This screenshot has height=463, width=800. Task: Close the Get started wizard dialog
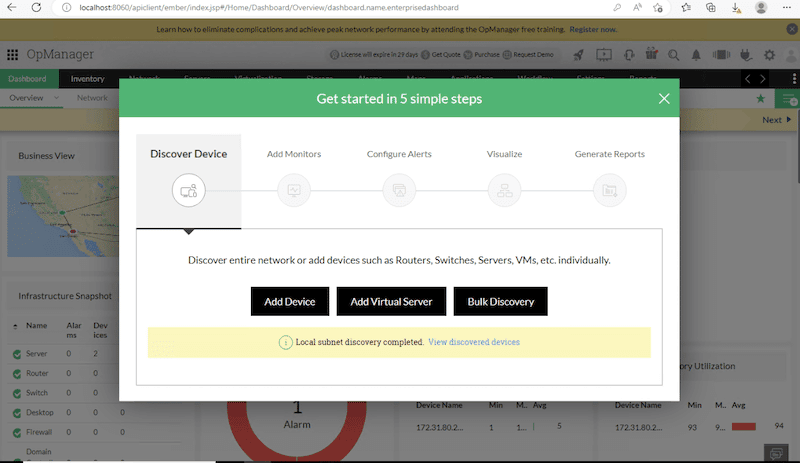[664, 99]
